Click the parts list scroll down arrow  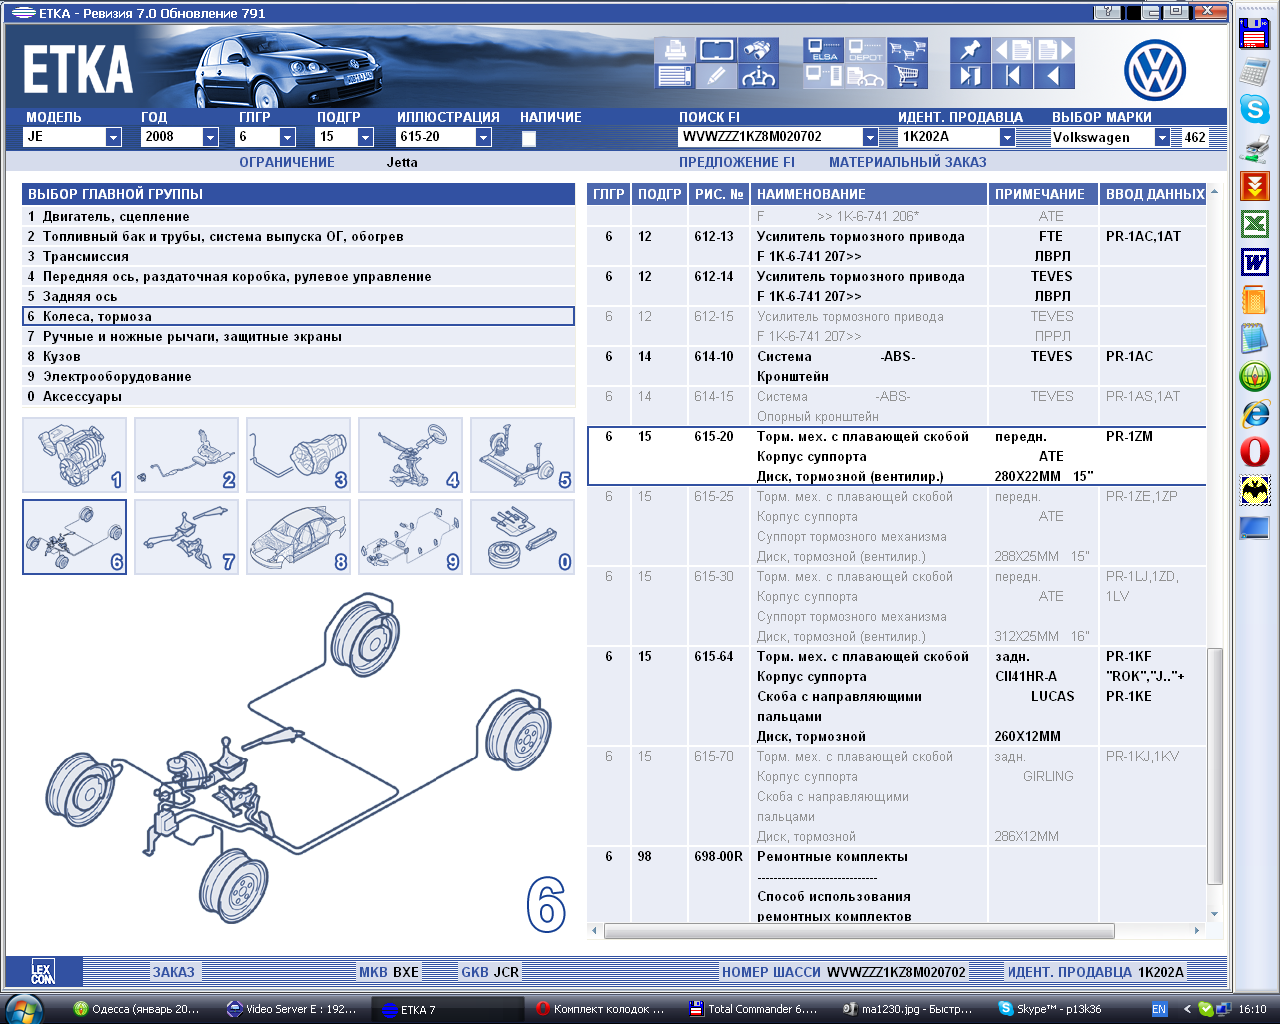(x=1215, y=914)
